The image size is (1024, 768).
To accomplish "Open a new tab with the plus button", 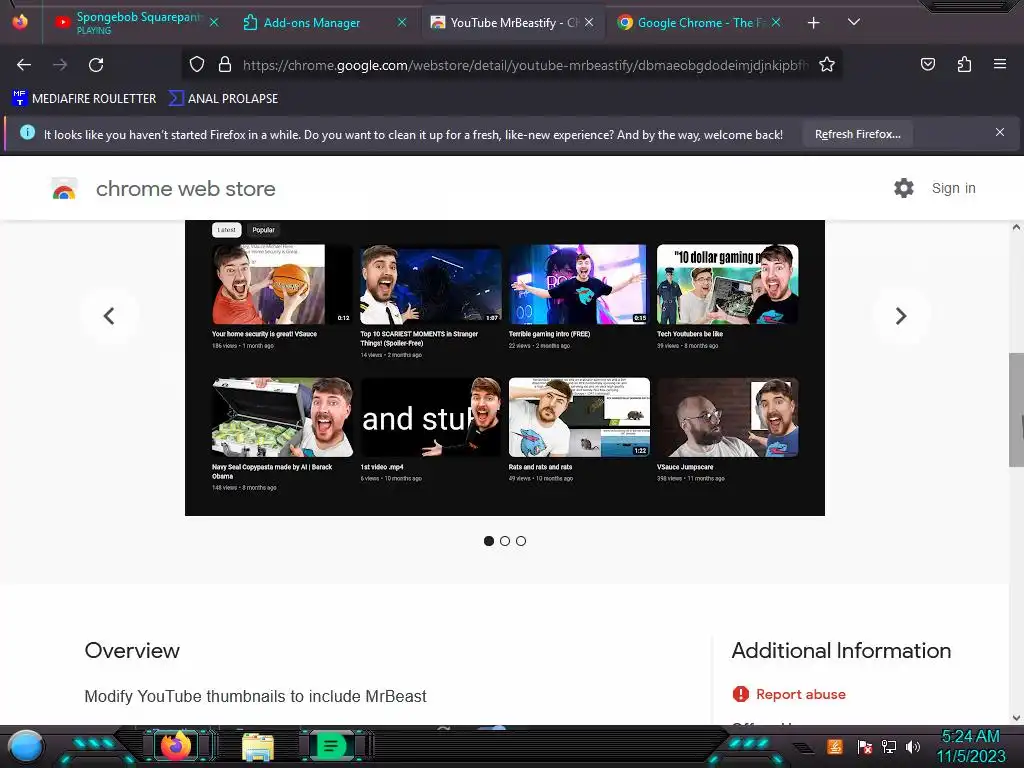I will [x=813, y=23].
